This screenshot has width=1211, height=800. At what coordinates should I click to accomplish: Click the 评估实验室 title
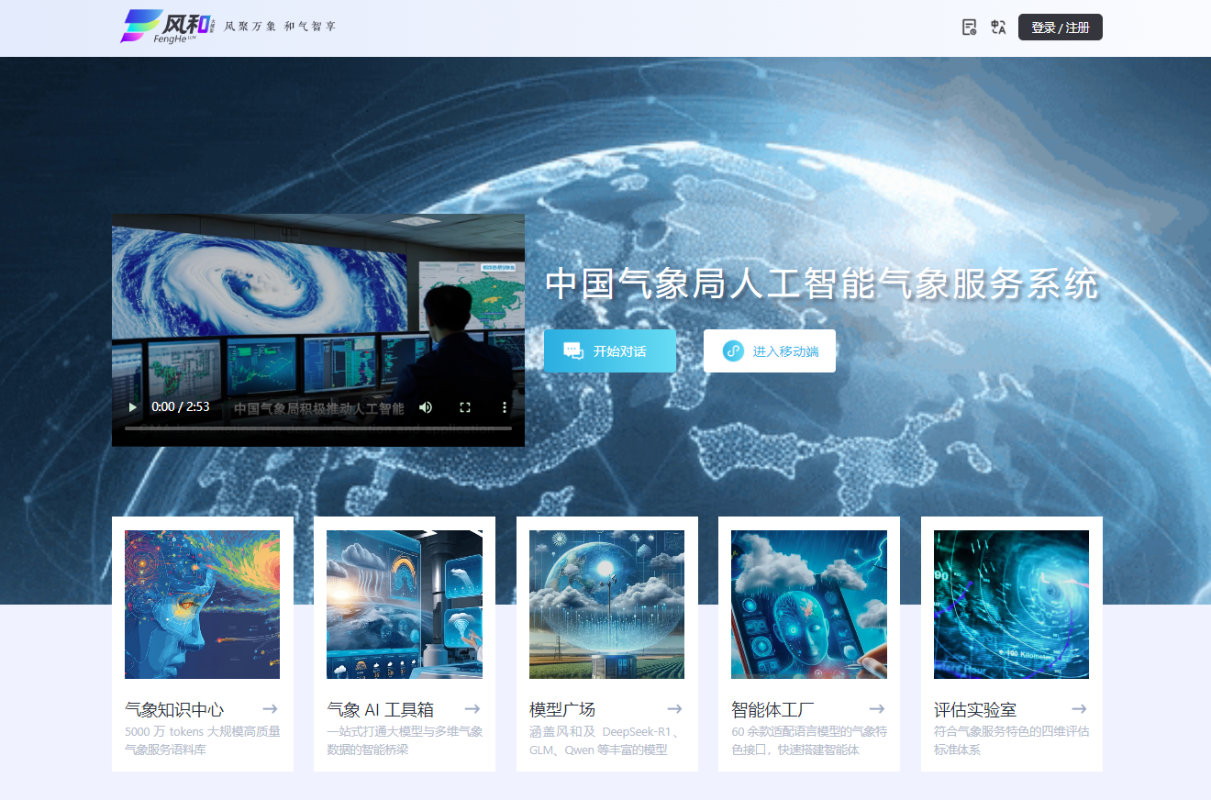click(x=975, y=710)
